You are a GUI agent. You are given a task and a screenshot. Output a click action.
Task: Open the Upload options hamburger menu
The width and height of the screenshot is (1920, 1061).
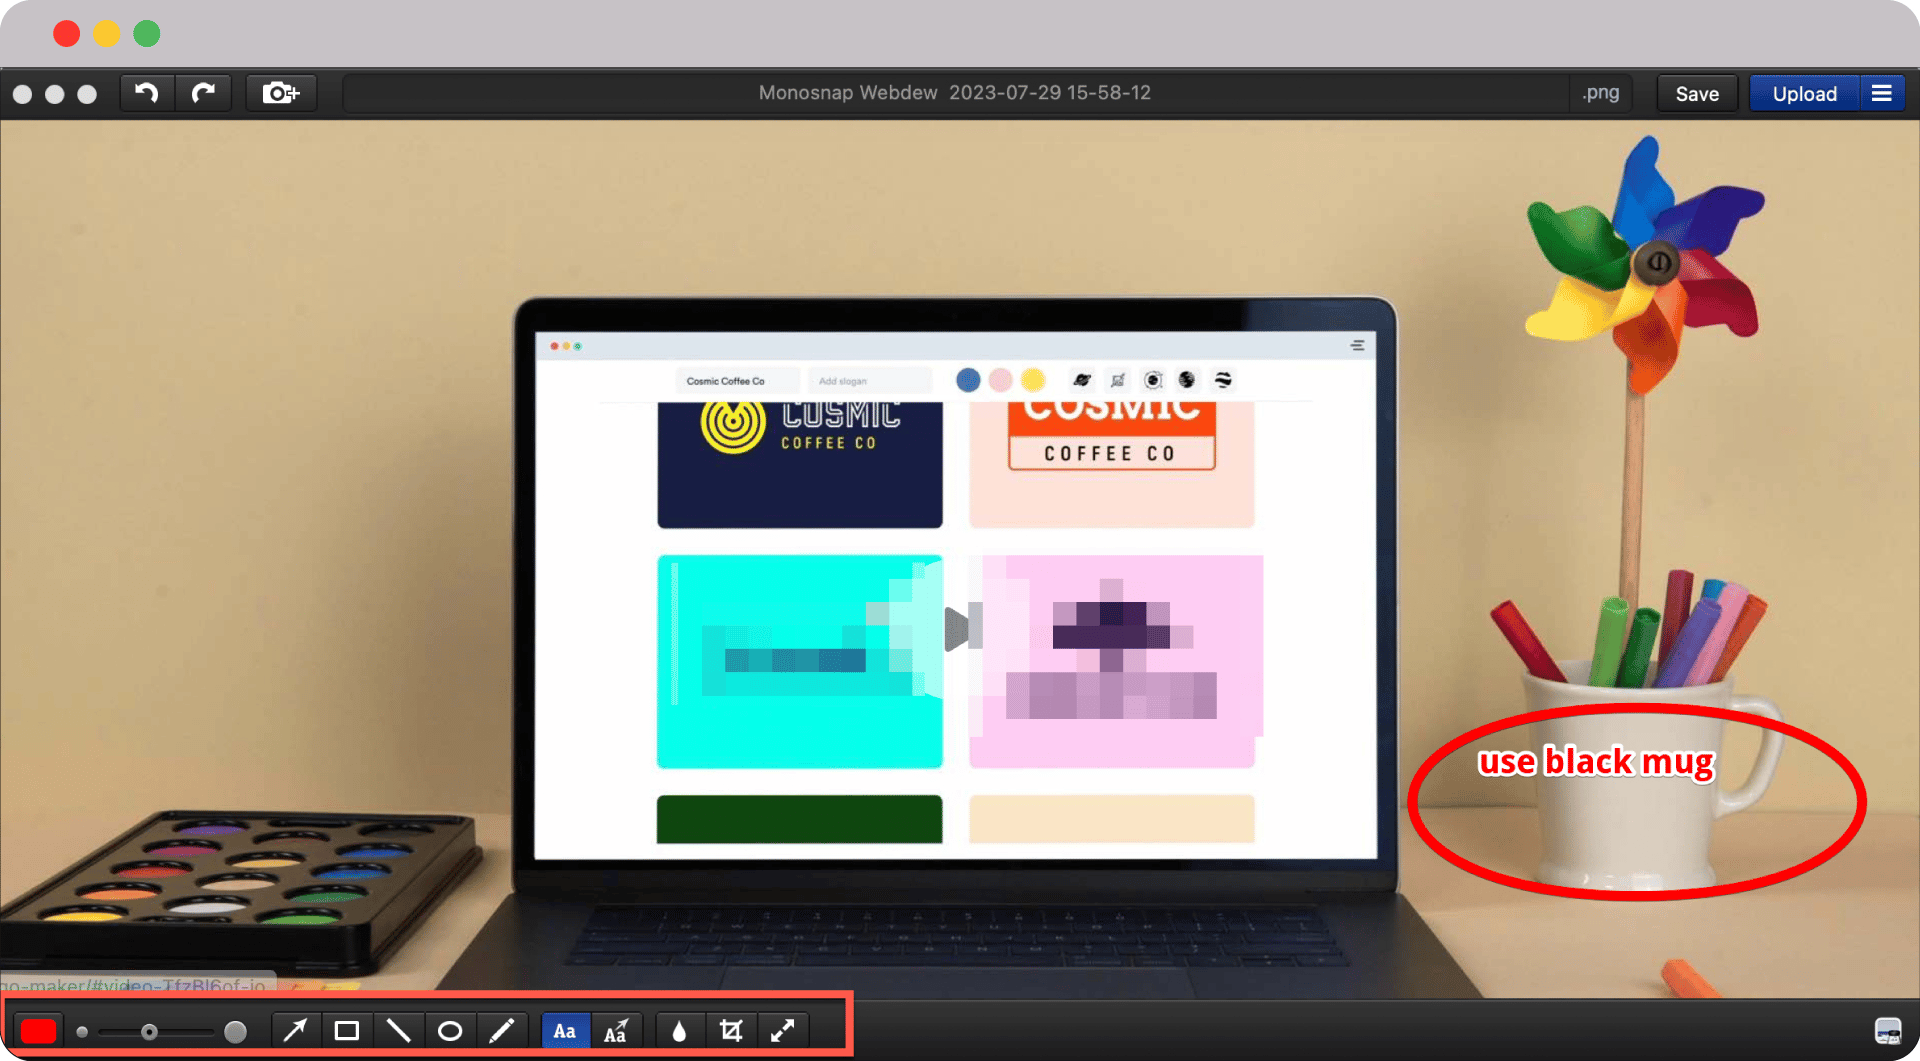(x=1881, y=93)
